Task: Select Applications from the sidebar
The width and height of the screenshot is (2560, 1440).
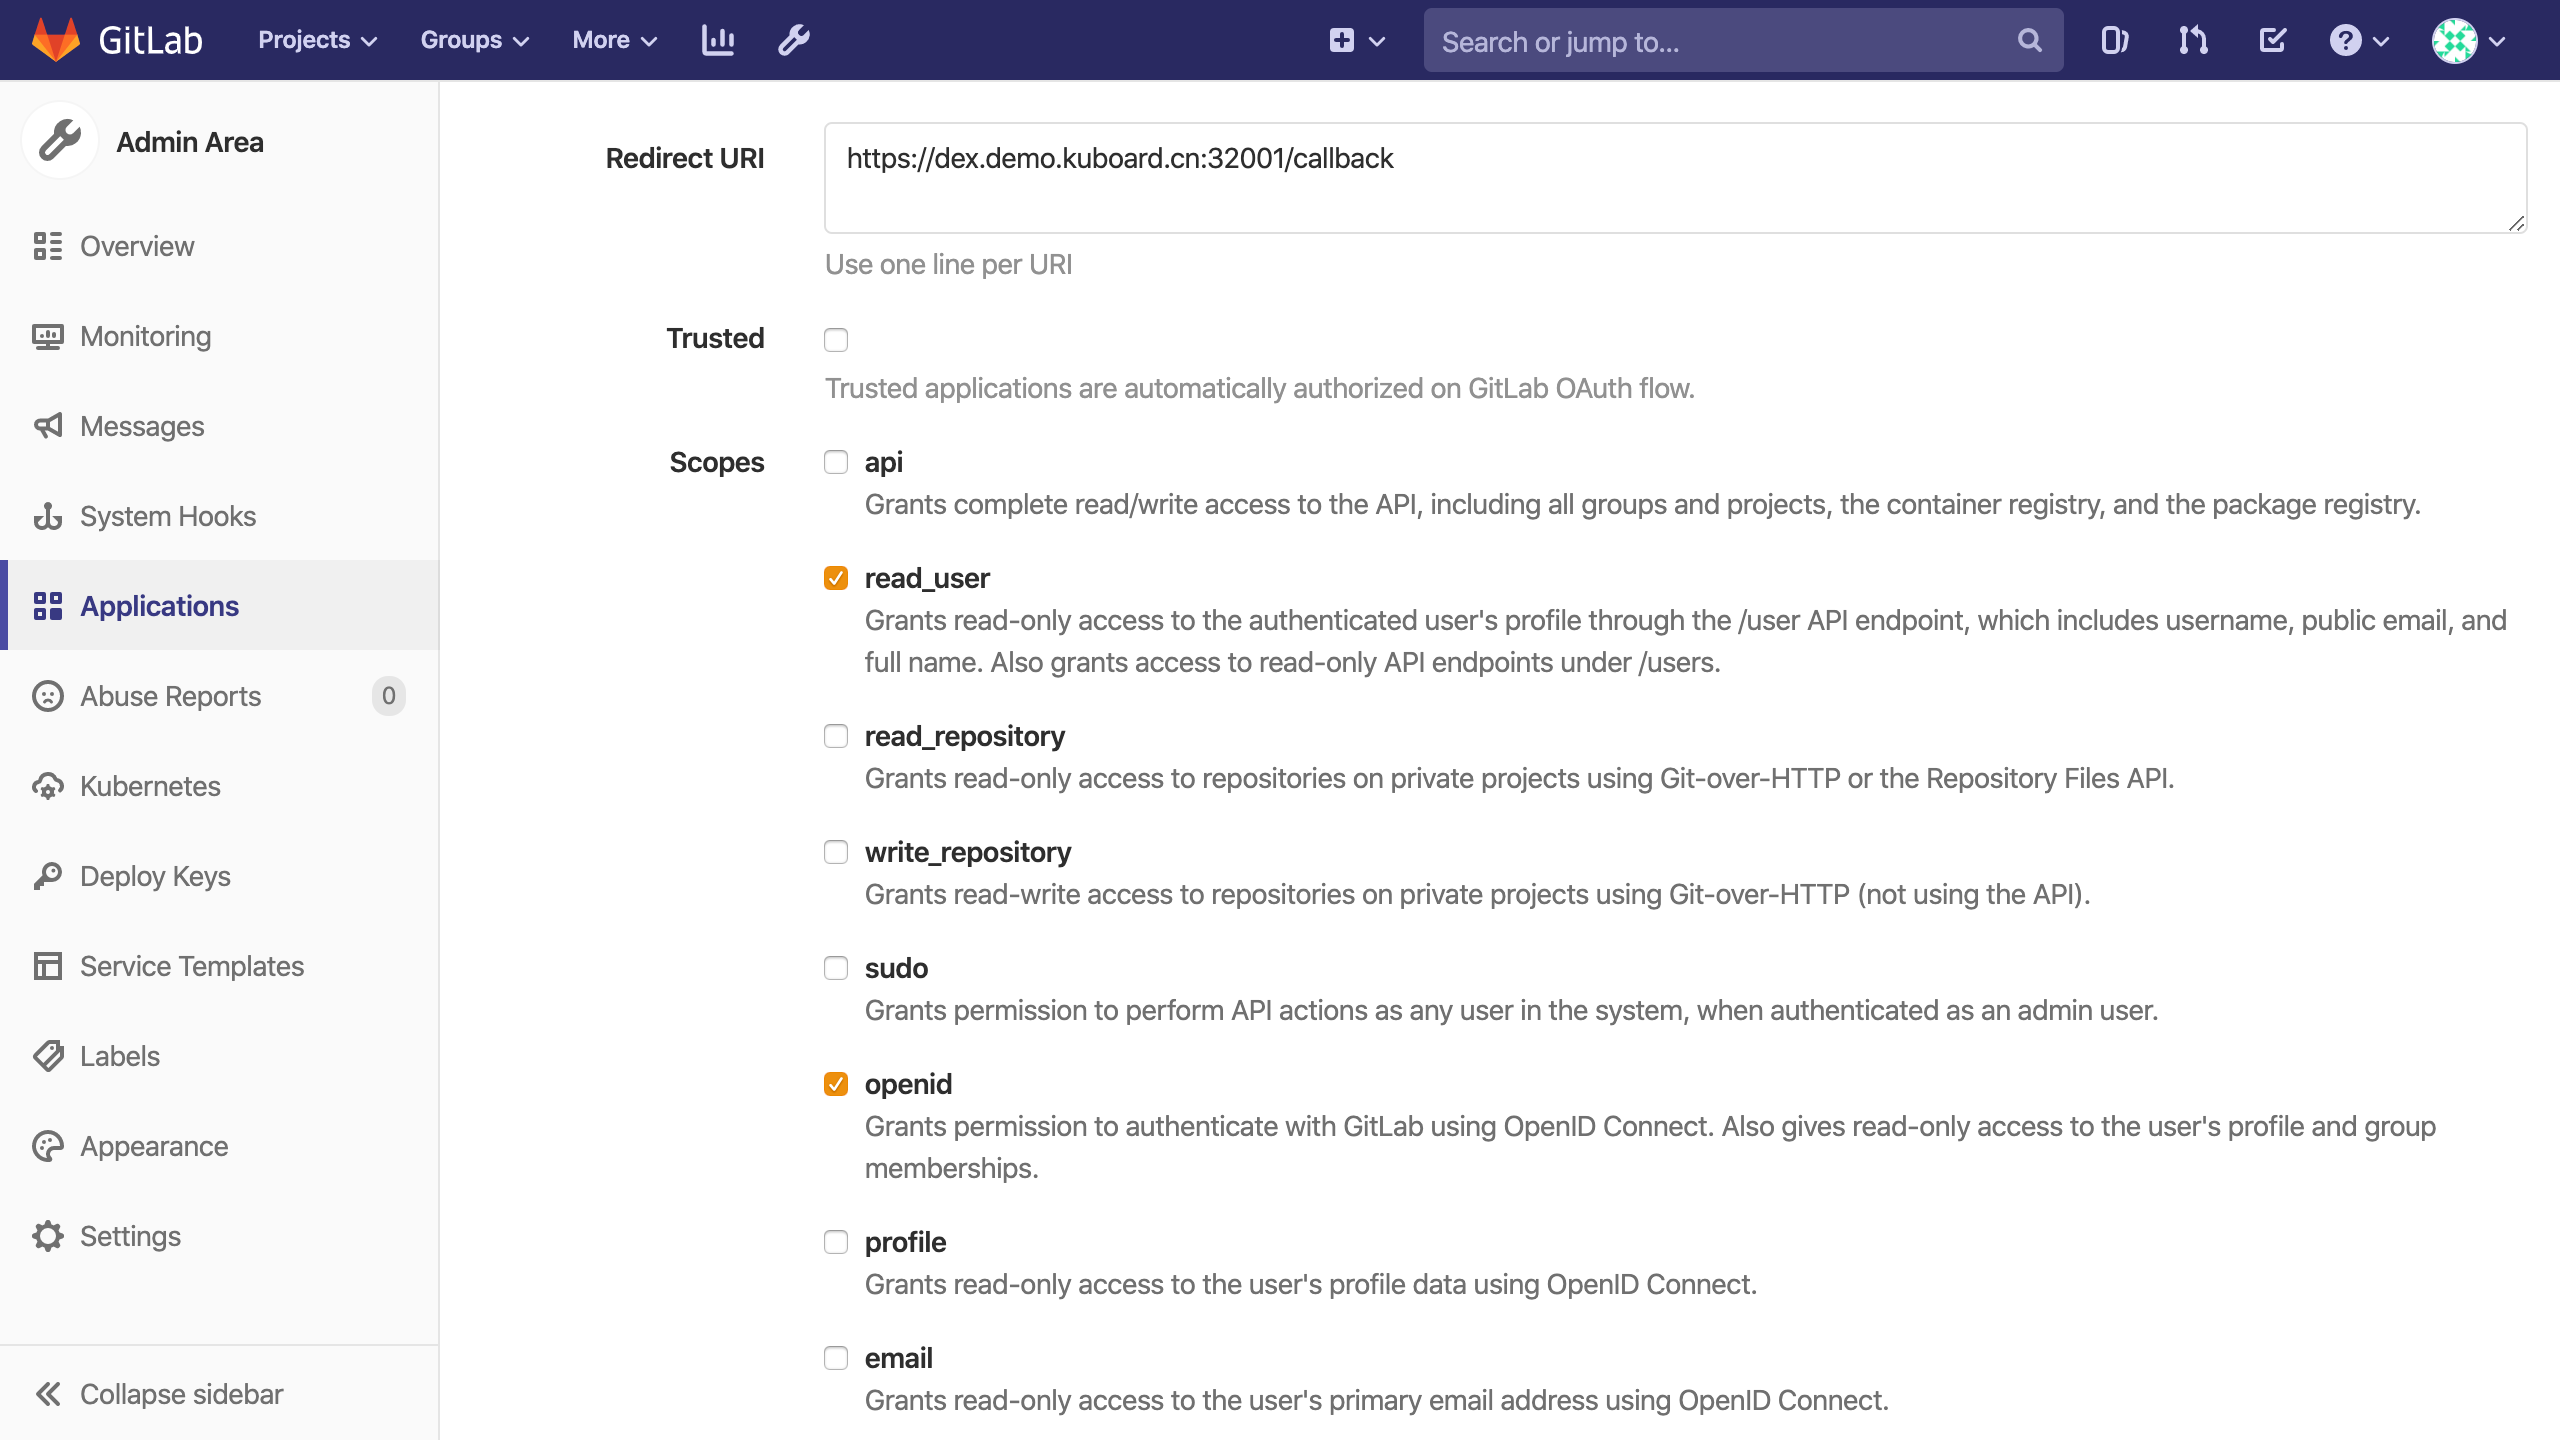Action: 160,605
